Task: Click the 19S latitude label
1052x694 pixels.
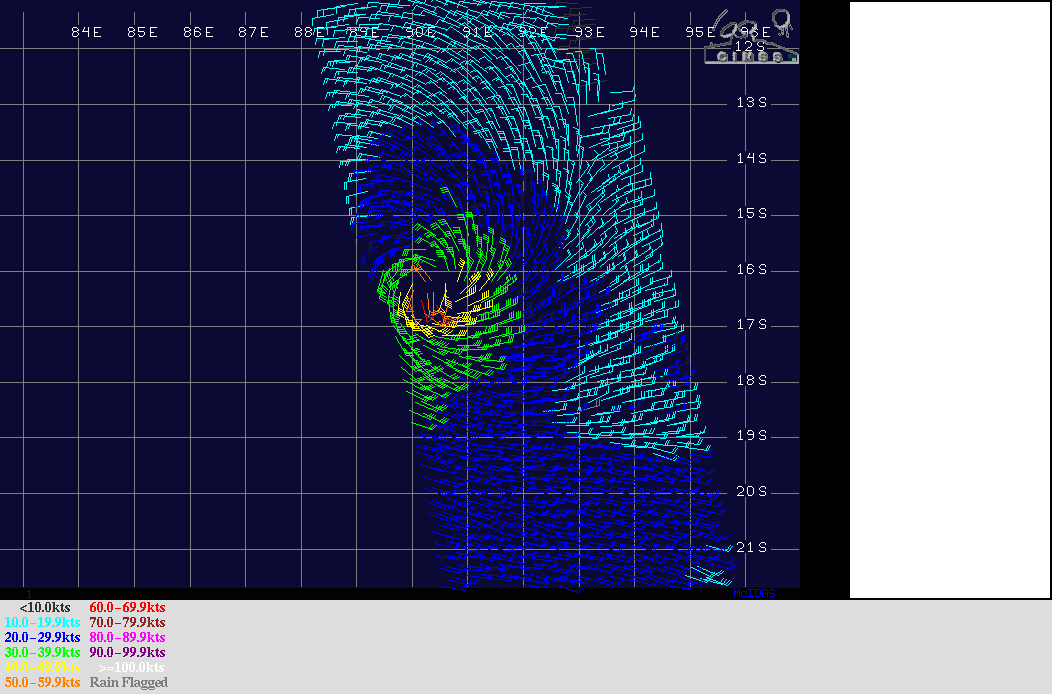Action: click(x=751, y=436)
